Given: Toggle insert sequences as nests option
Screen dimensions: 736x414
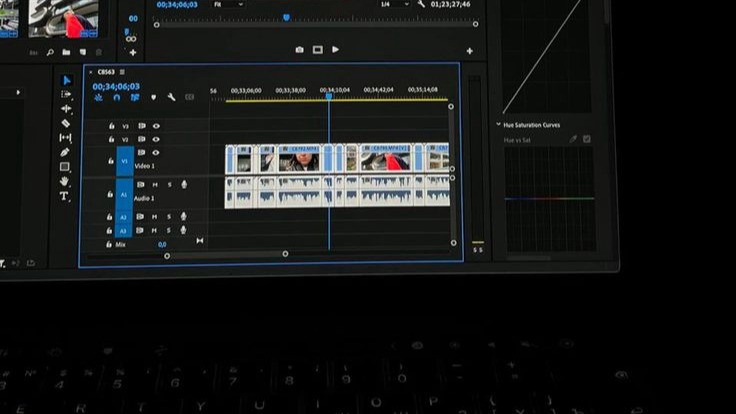Looking at the screenshot, I should (x=98, y=98).
